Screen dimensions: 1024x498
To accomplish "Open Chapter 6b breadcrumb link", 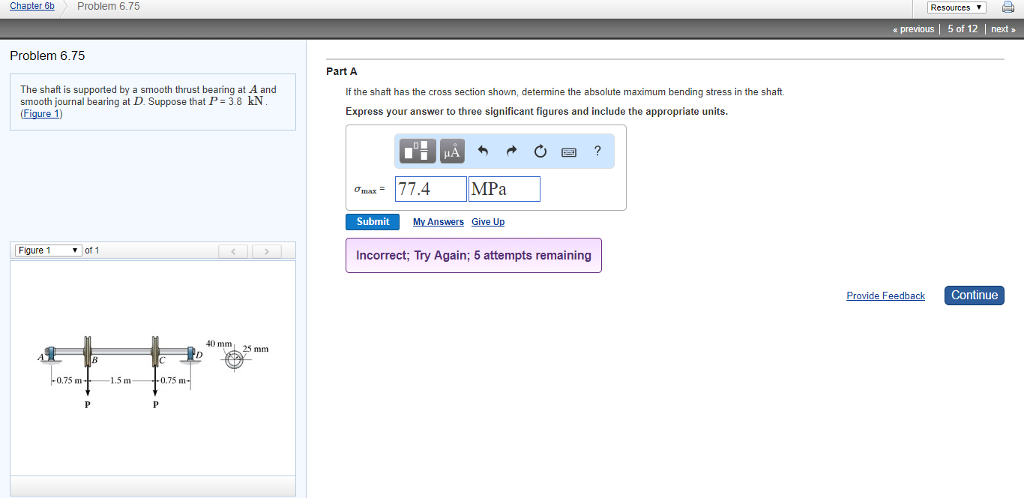I will pyautogui.click(x=32, y=6).
